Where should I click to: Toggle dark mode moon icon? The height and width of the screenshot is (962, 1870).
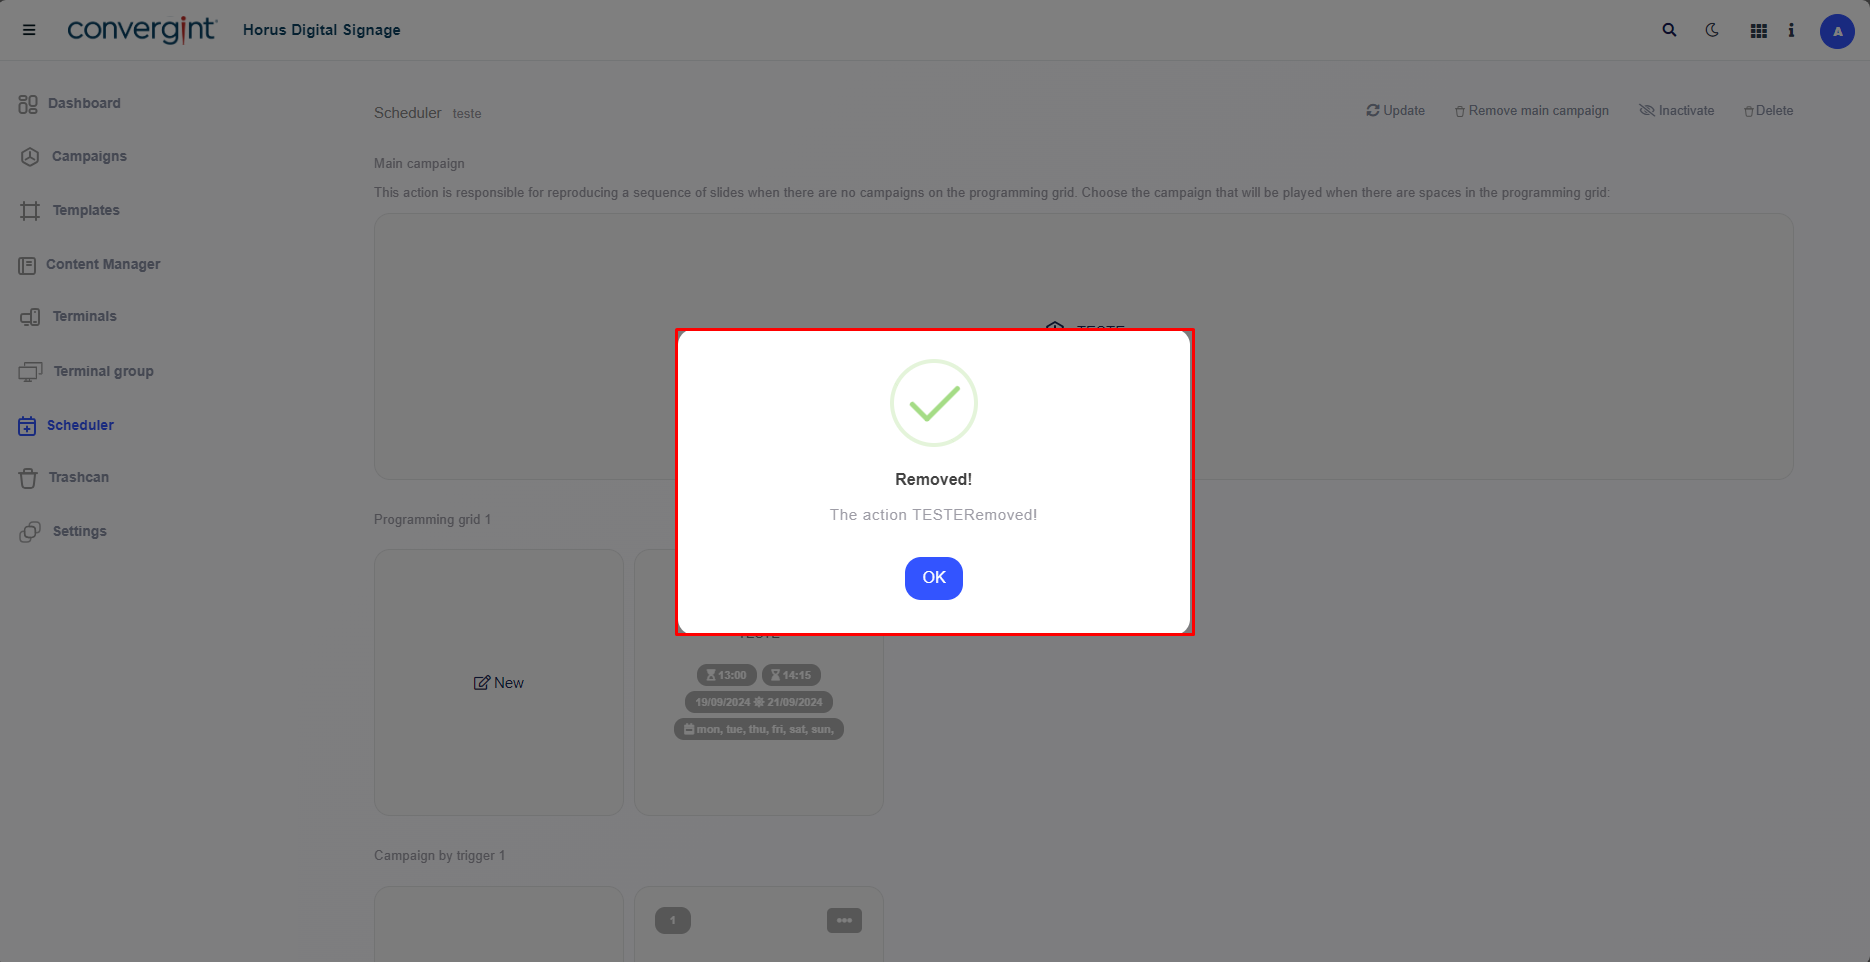click(1712, 30)
